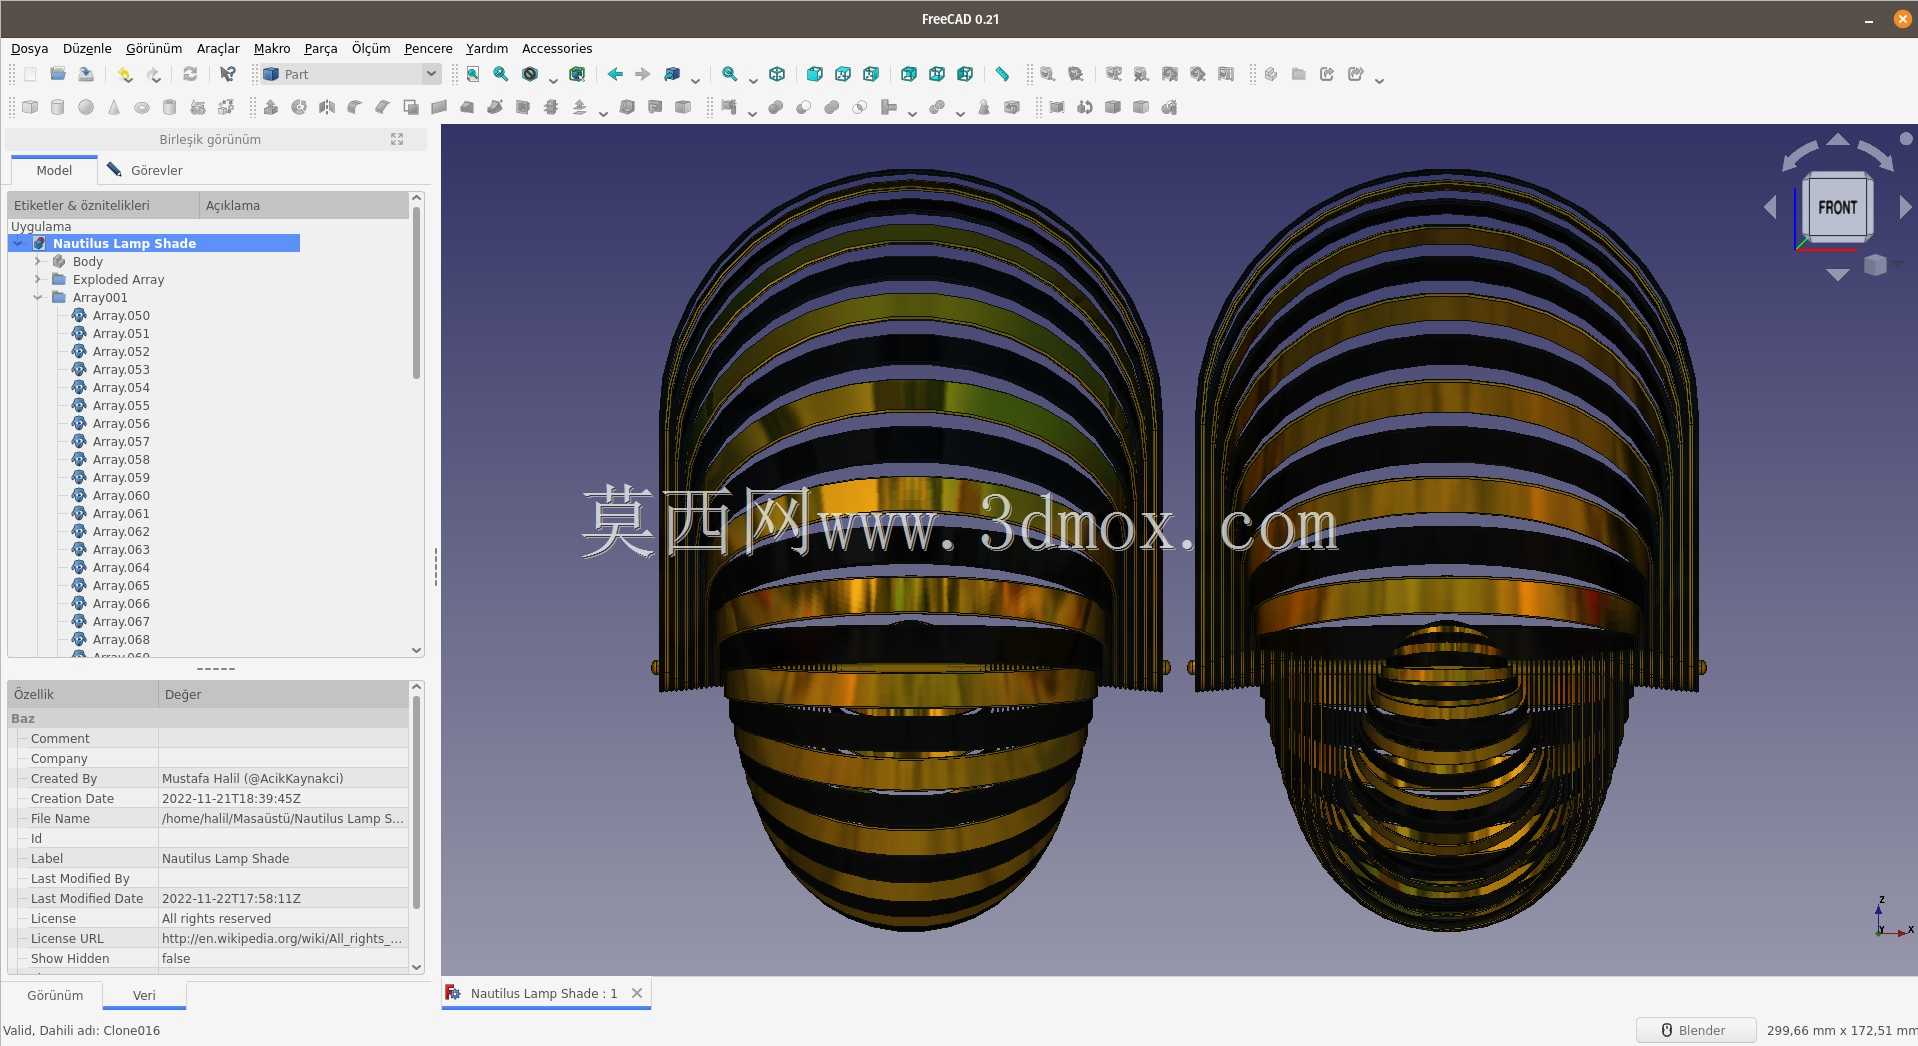Switch to the isometric view
This screenshot has width=1918, height=1046.
pos(777,74)
